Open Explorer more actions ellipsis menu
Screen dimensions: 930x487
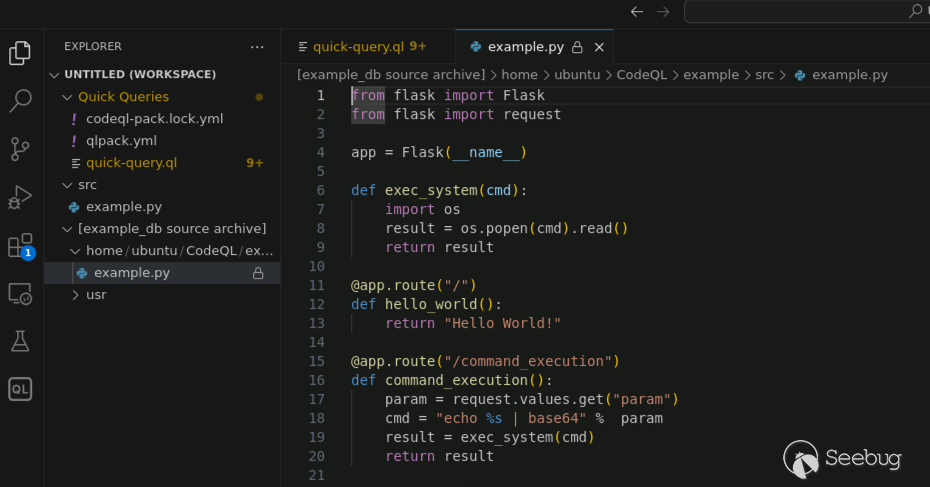point(257,47)
